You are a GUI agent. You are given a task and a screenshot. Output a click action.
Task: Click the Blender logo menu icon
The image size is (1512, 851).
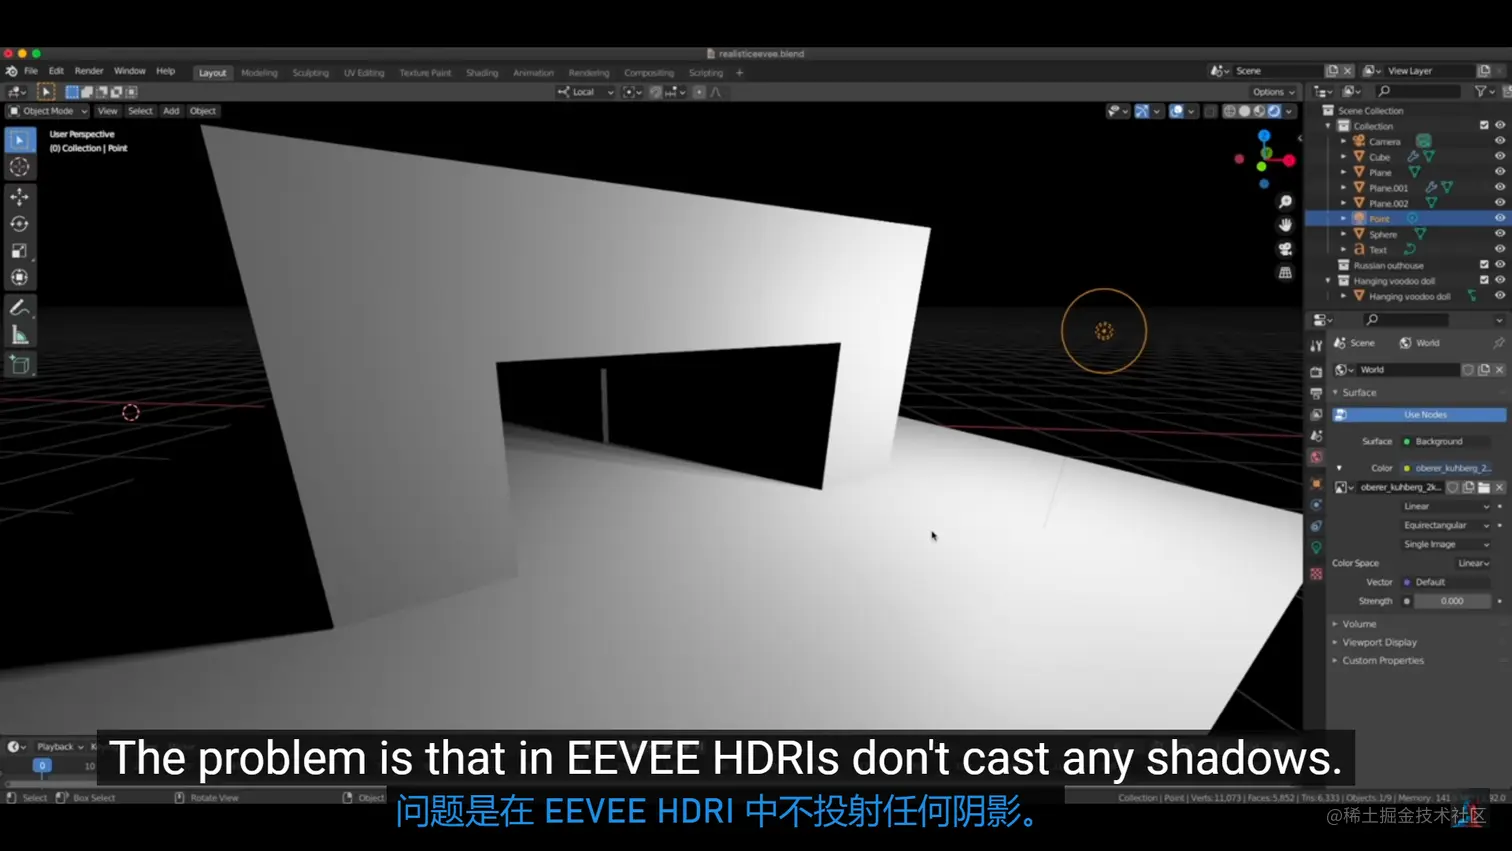coord(11,71)
